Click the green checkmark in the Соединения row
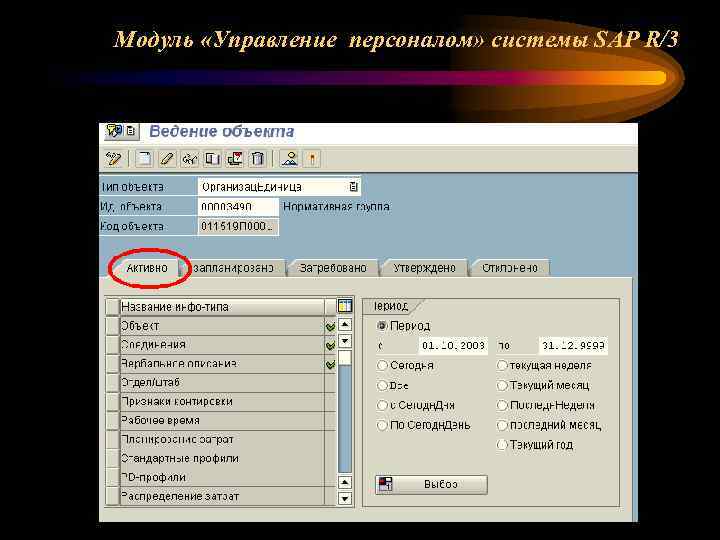This screenshot has width=720, height=540. pos(330,345)
